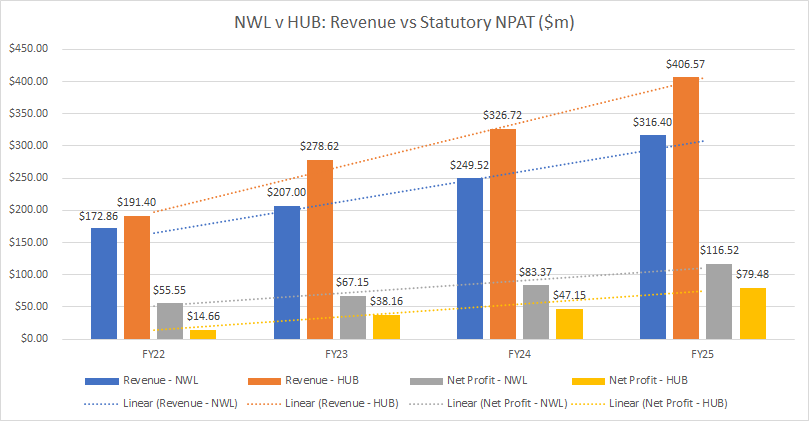809x421 pixels.
Task: Select the $278.62 data label
Action: 318,146
